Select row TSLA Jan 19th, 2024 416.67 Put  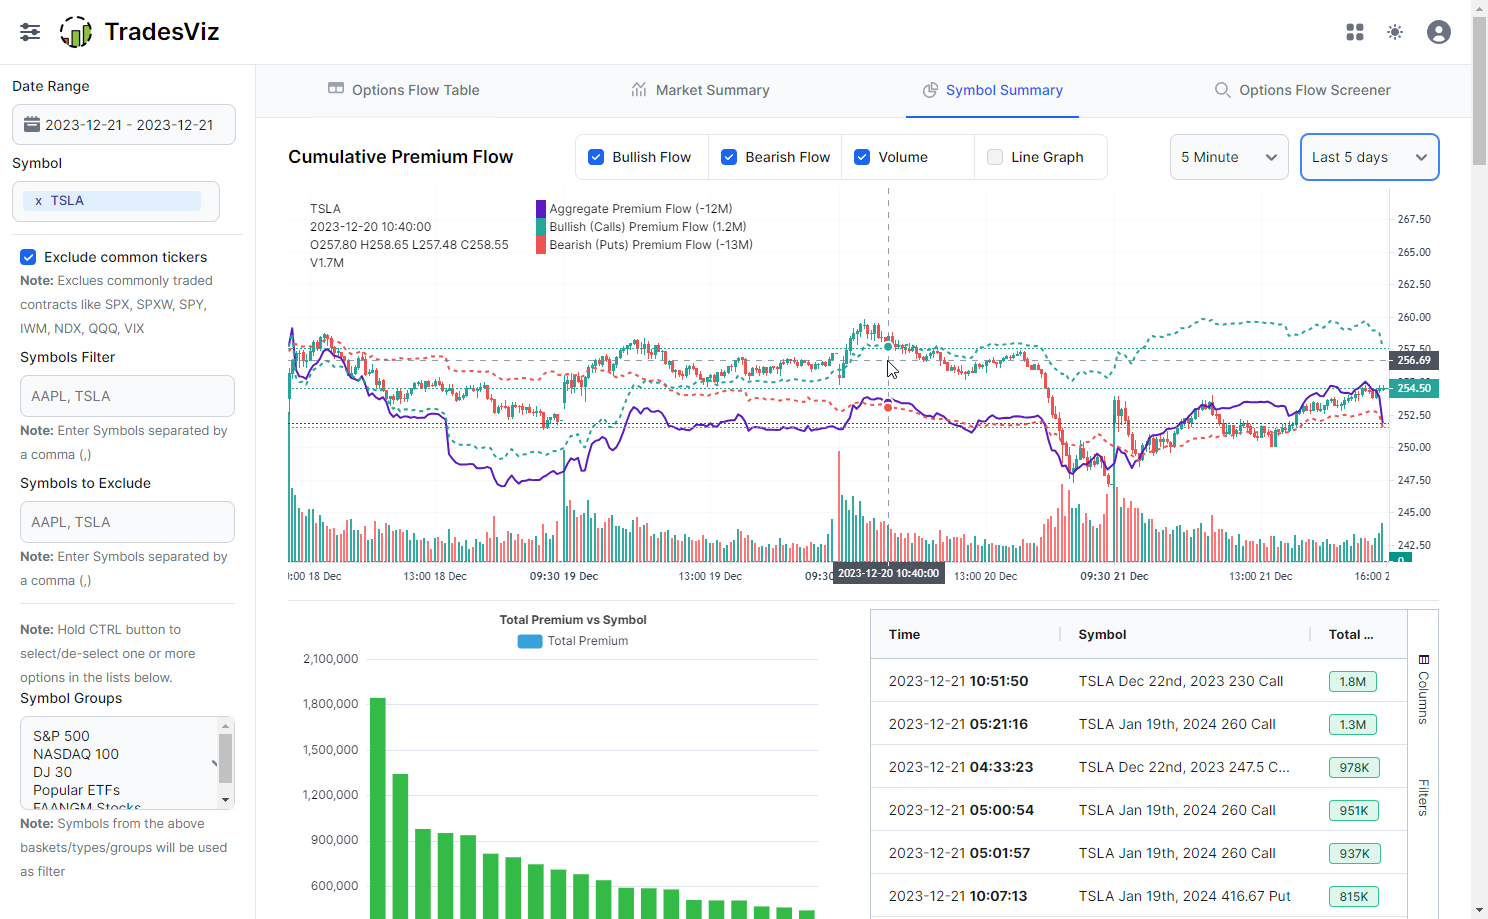[x=1139, y=896]
